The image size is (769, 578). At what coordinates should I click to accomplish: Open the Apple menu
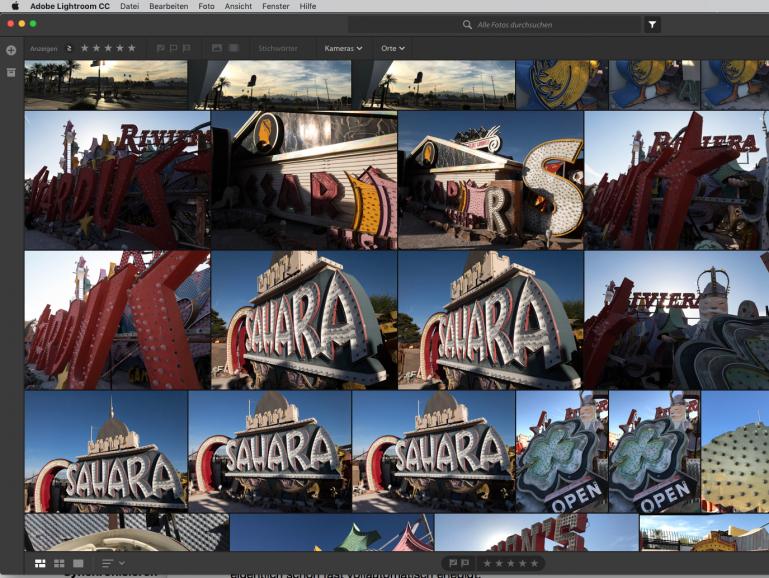(x=15, y=6)
